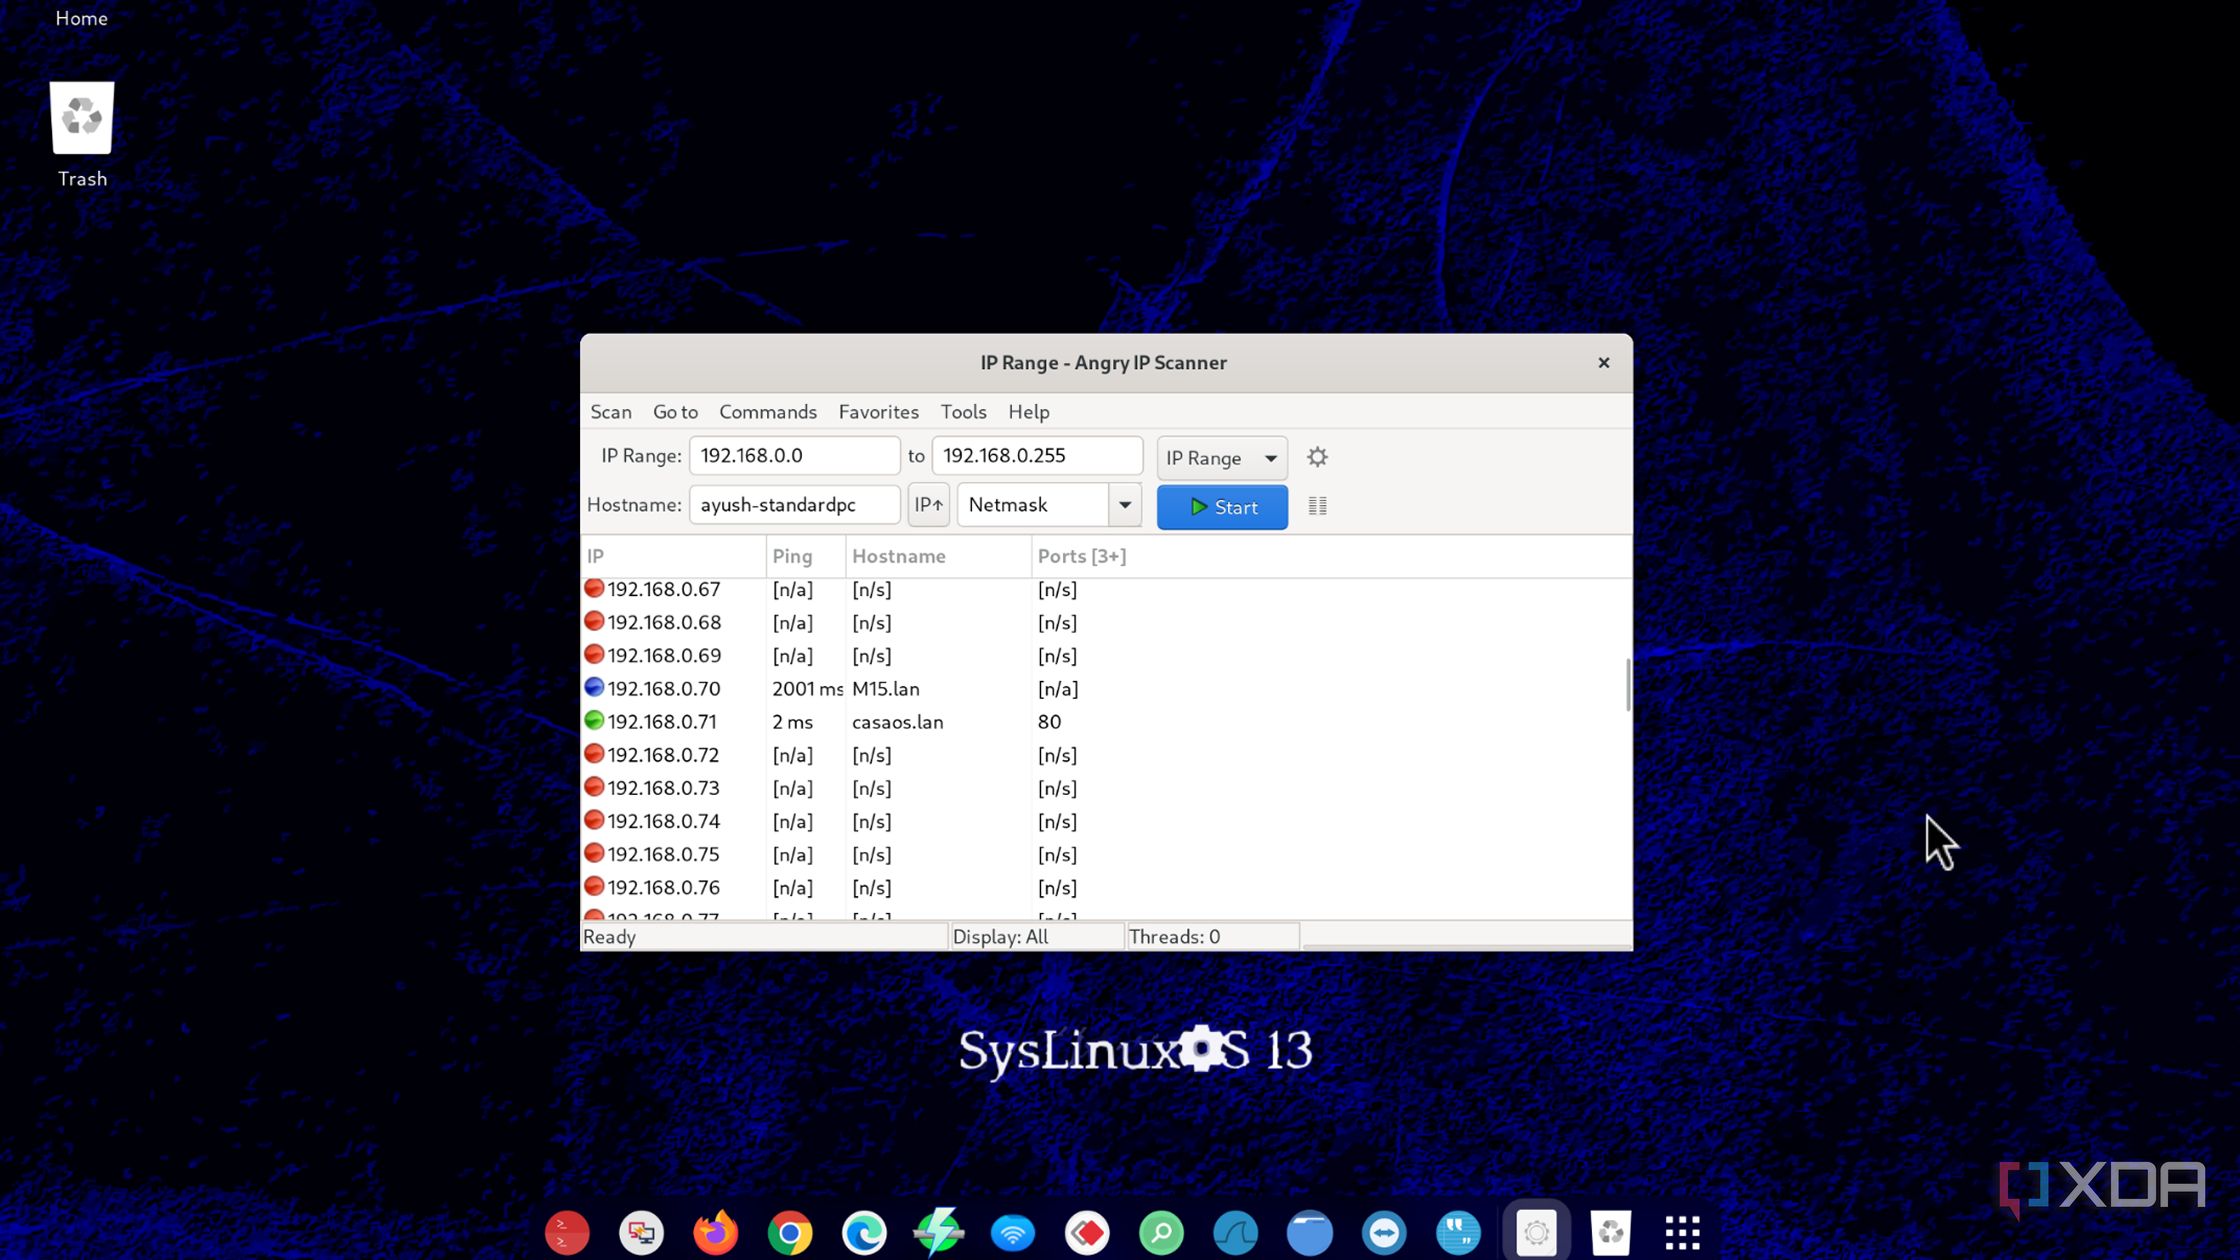The height and width of the screenshot is (1260, 2240).
Task: Open the blue Wi-Fi dock app
Action: (1013, 1233)
